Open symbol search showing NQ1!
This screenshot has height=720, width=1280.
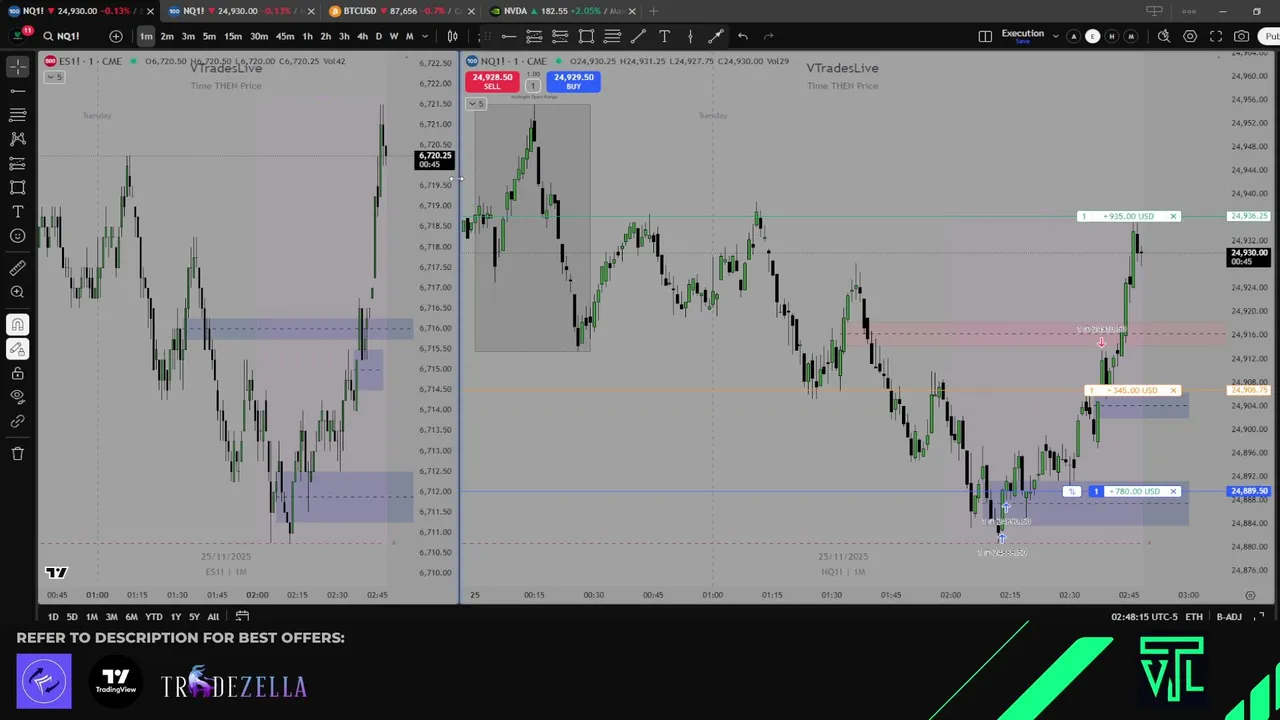point(62,37)
